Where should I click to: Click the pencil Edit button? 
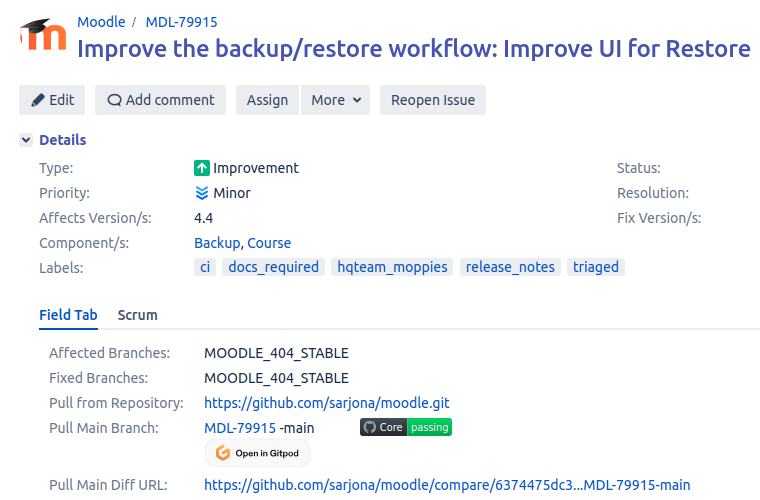(x=52, y=100)
